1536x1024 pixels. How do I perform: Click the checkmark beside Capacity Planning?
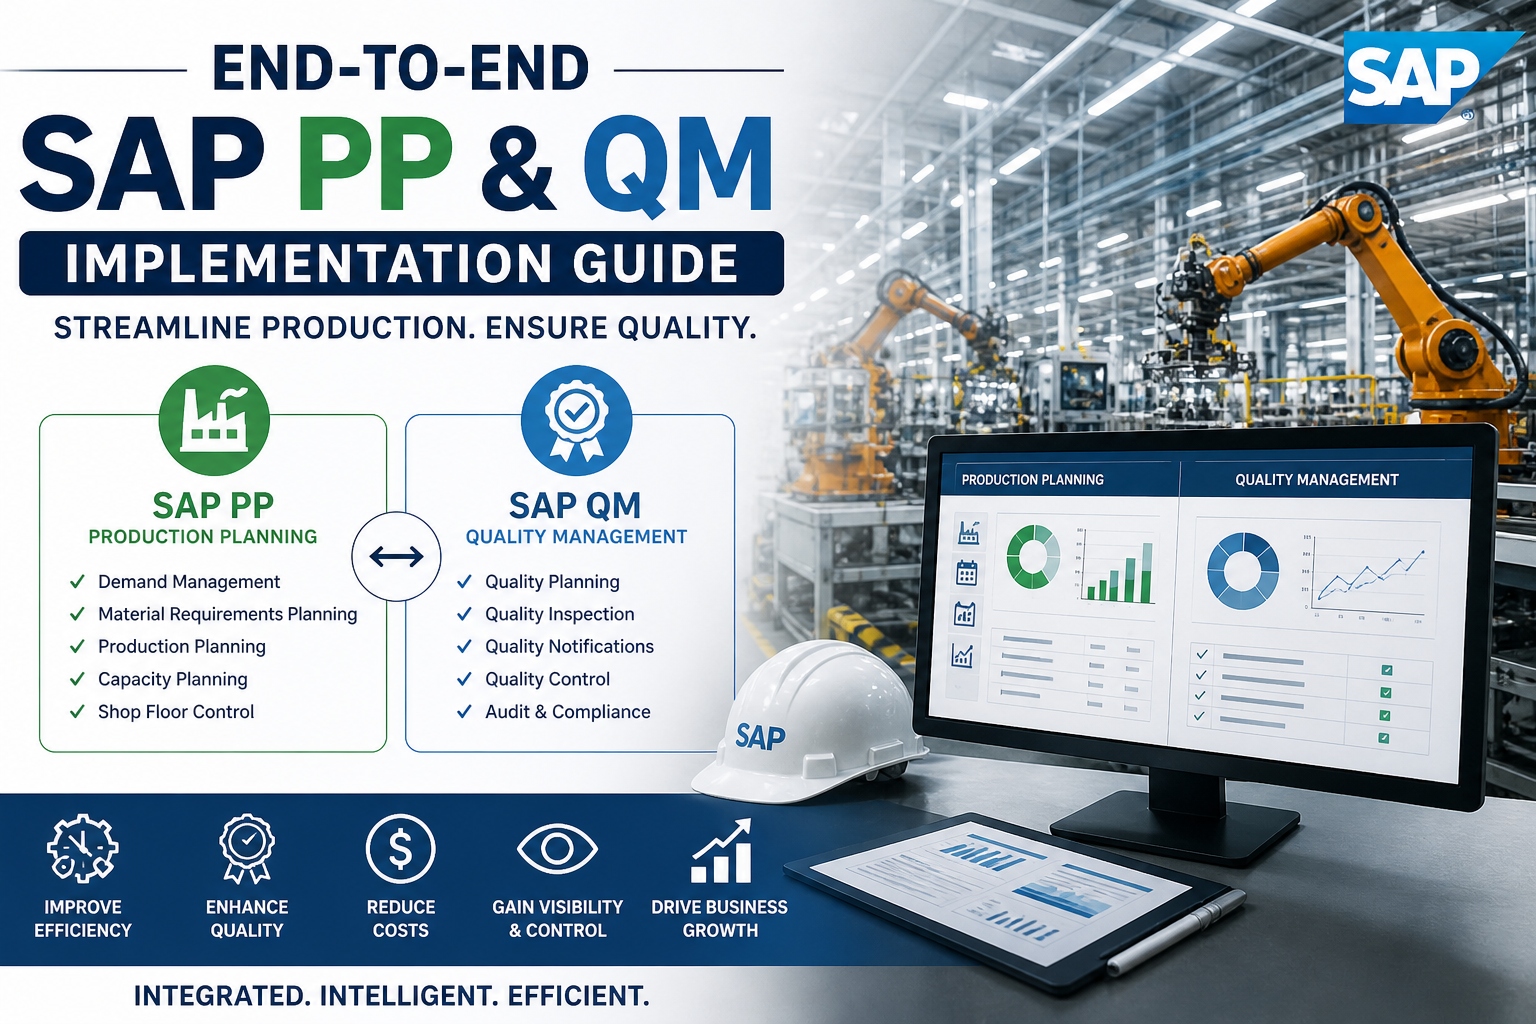click(x=77, y=679)
